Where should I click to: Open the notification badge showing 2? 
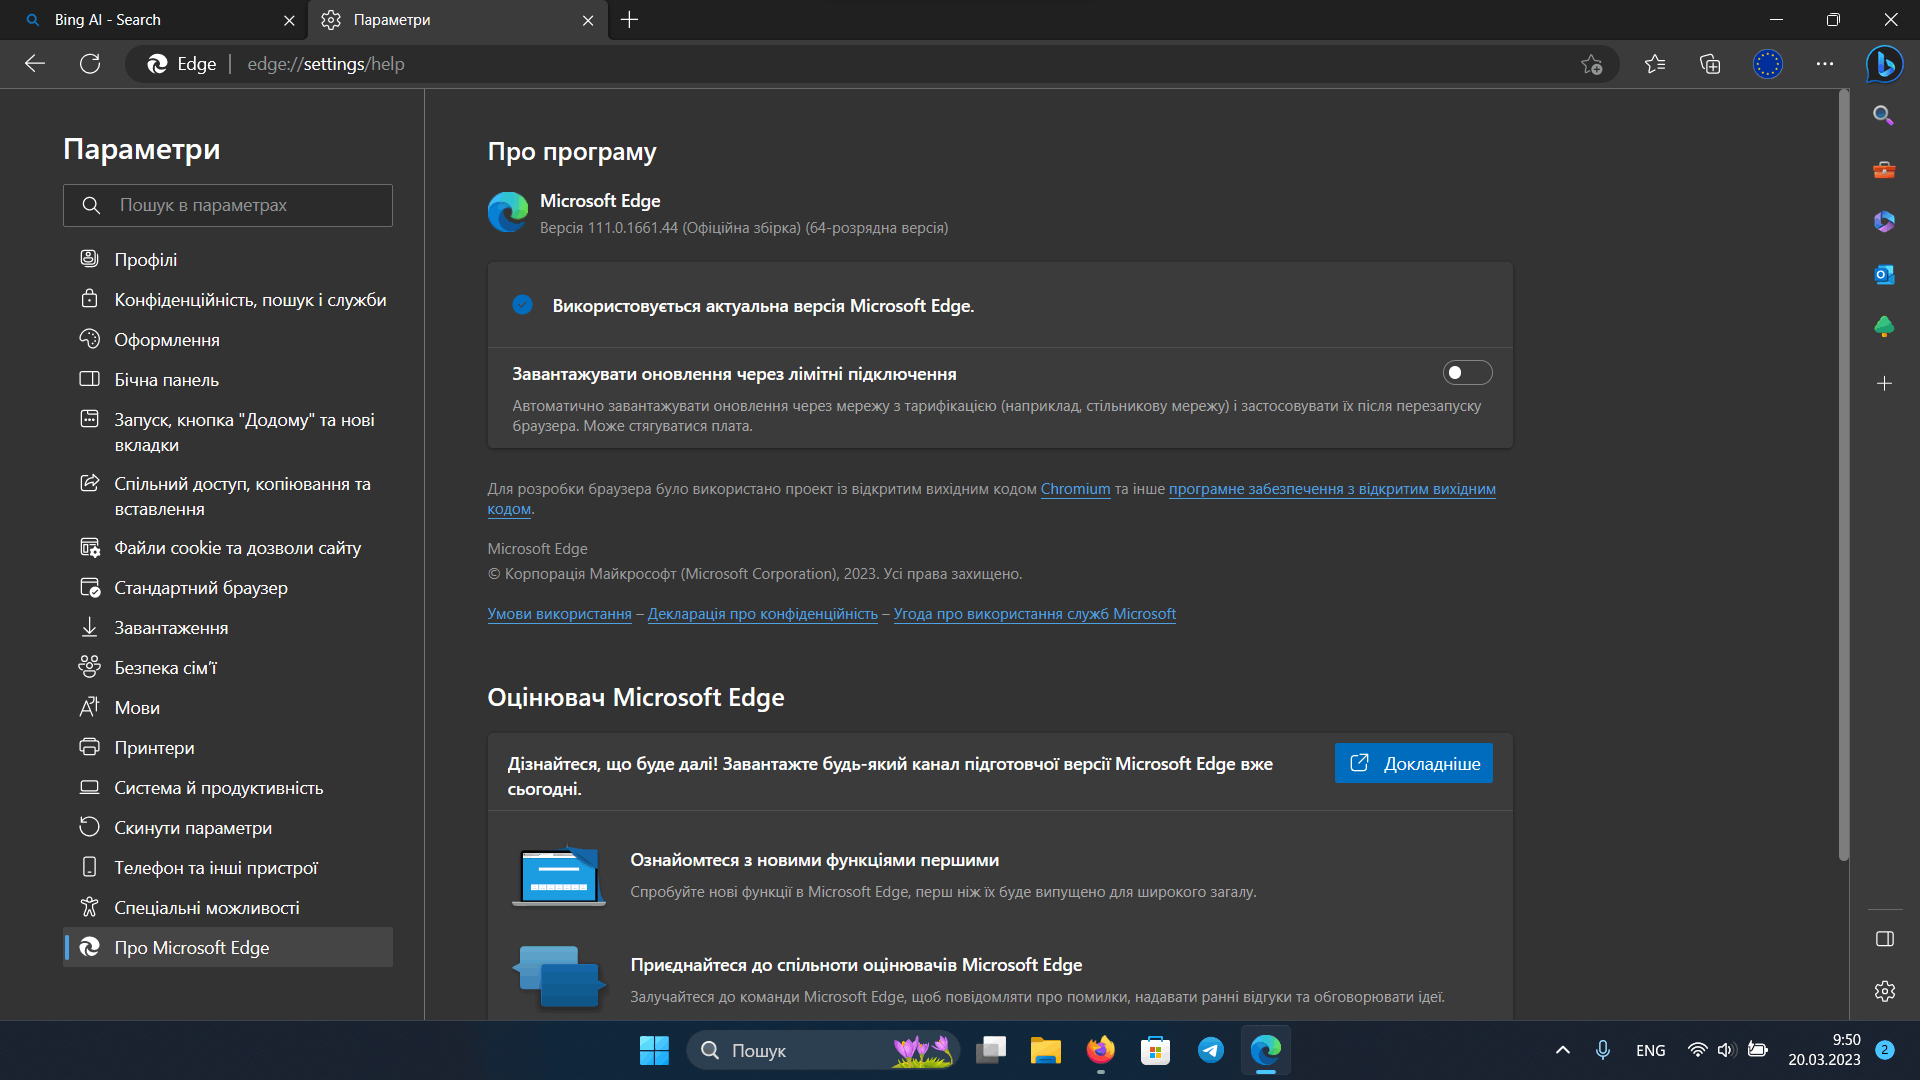click(1885, 1050)
